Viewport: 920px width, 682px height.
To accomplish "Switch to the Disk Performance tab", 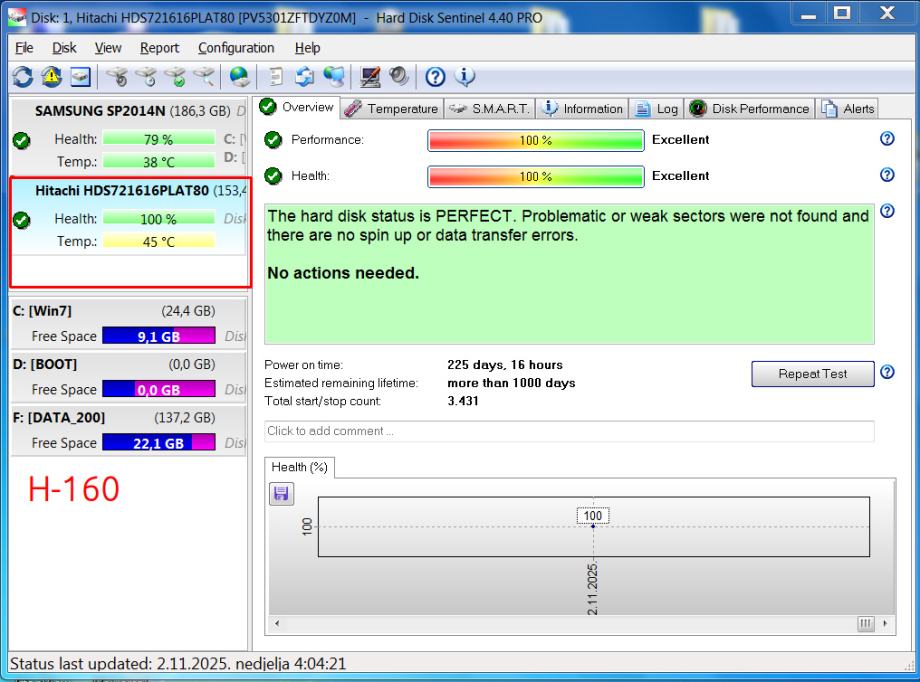I will tap(749, 109).
